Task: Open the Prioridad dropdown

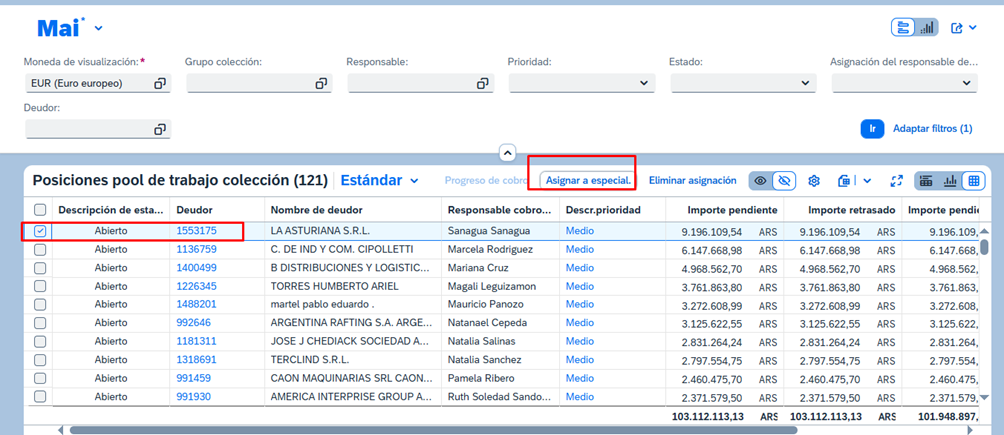Action: (644, 84)
